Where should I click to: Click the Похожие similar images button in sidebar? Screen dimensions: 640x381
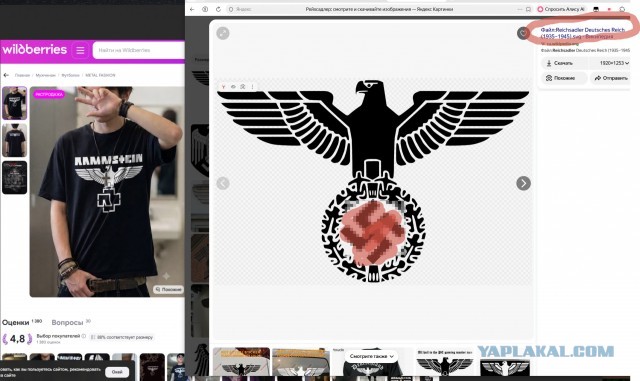pos(564,78)
